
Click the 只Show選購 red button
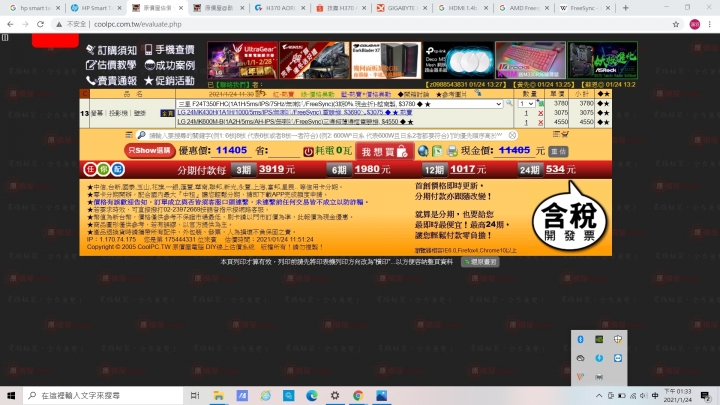tap(150, 151)
